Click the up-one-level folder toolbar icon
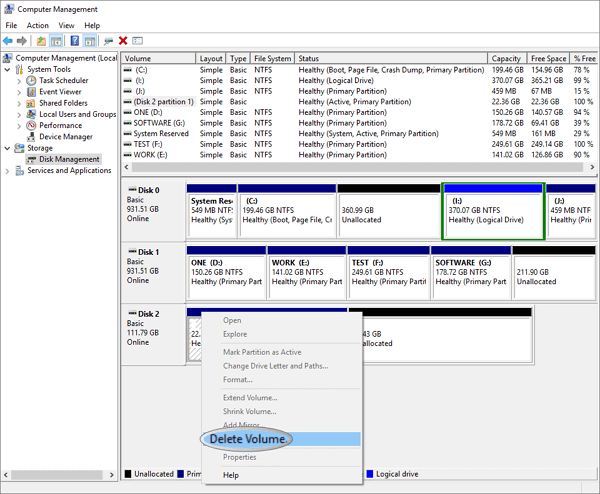Viewport: 600px width, 494px height. 41,41
